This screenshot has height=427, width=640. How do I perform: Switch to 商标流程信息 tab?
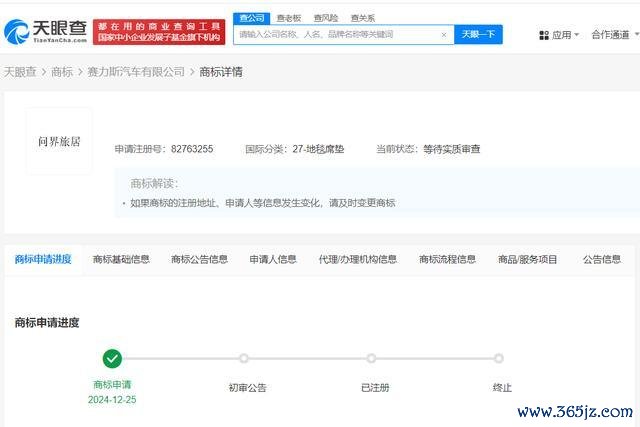(x=447, y=259)
